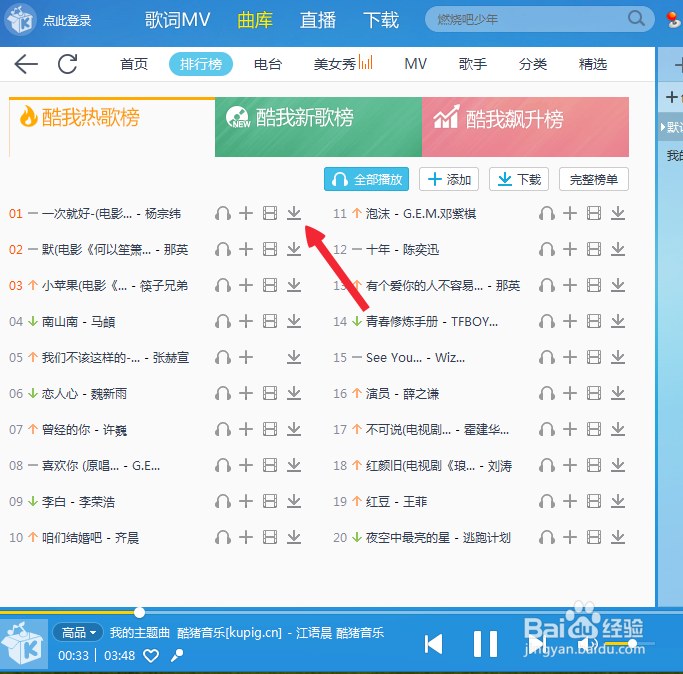Open MV for song 01 一次就好
Image resolution: width=683 pixels, height=674 pixels.
(270, 213)
